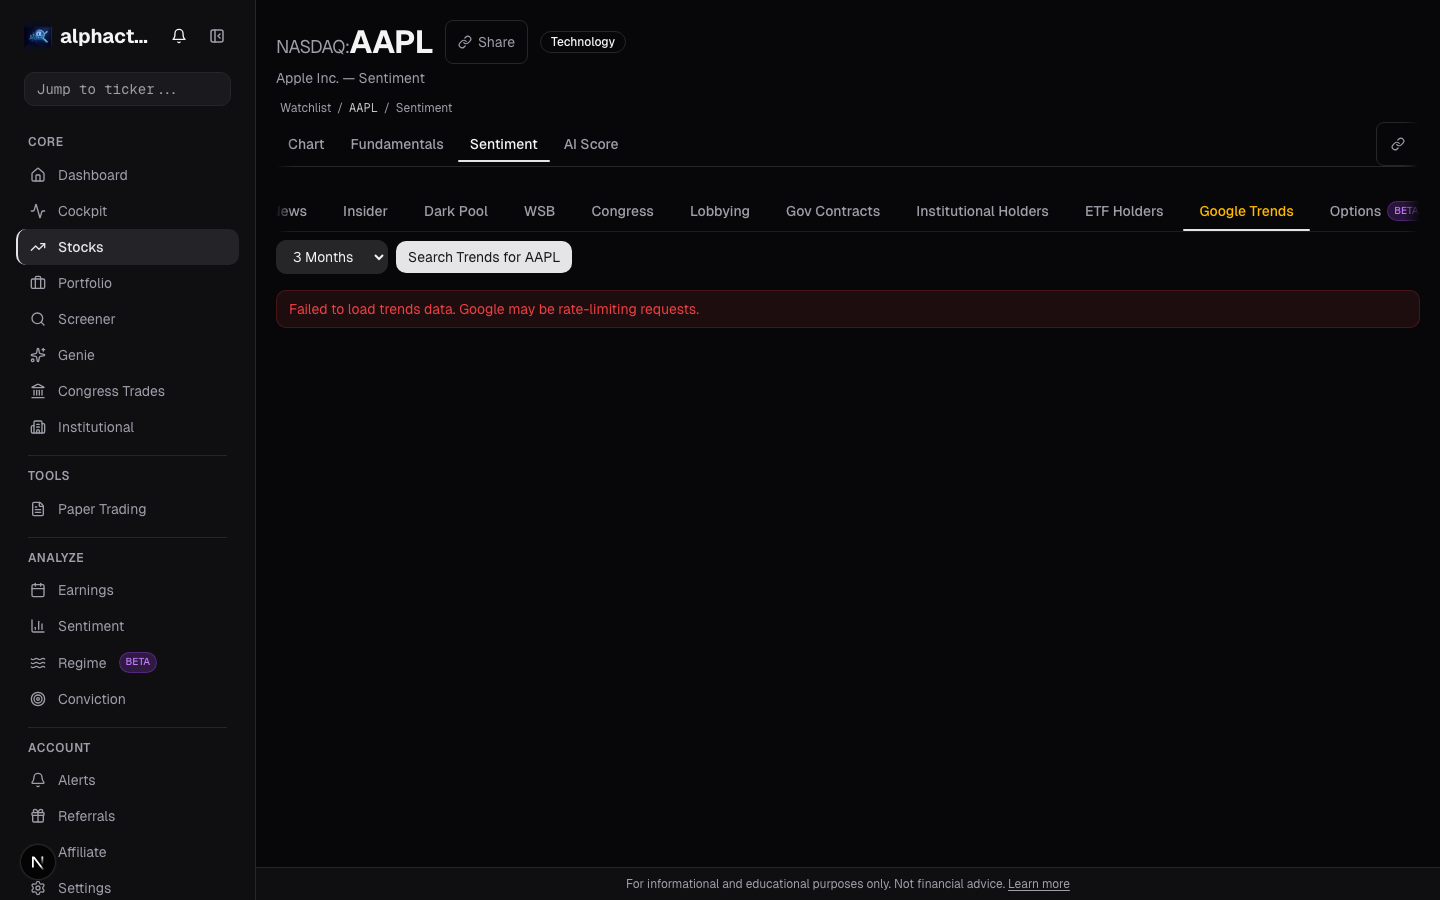Open the Google Trends subtab
The height and width of the screenshot is (900, 1440).
point(1246,211)
